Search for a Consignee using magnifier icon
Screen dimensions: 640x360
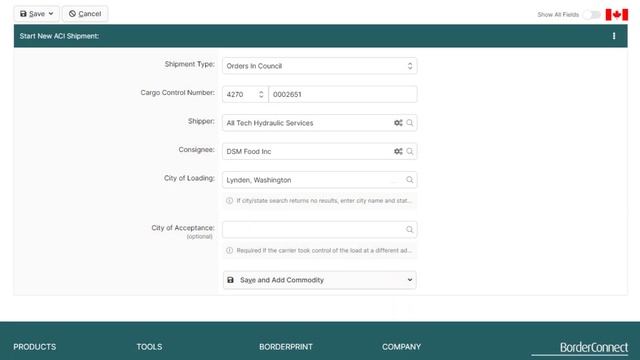(410, 151)
